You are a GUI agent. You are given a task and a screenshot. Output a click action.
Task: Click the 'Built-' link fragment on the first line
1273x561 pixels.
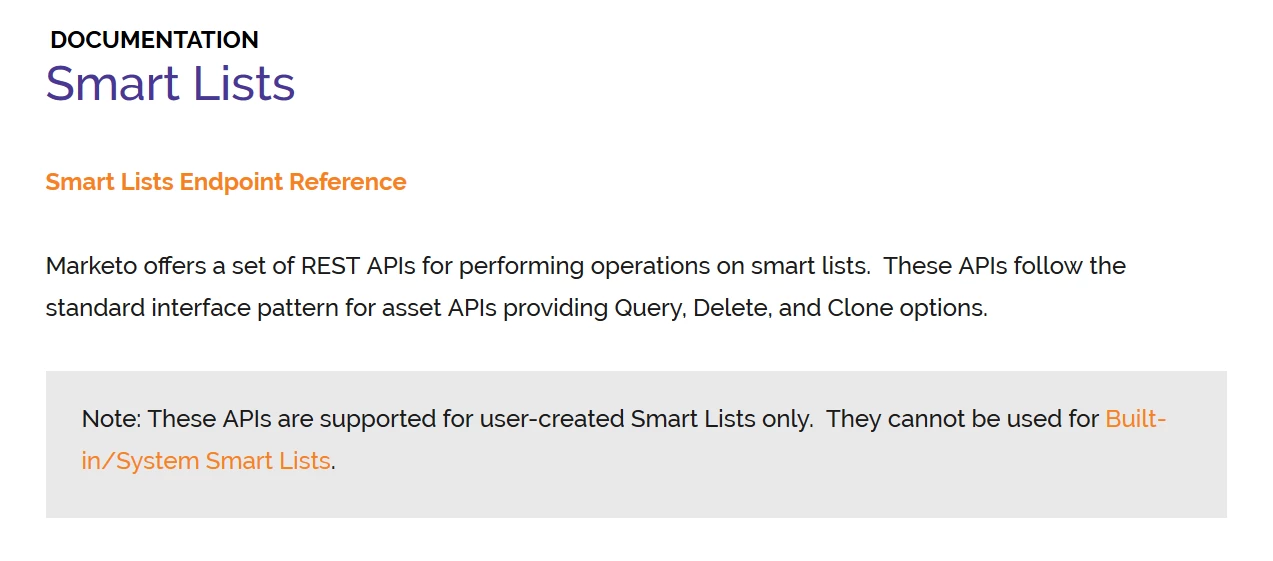tap(1136, 419)
